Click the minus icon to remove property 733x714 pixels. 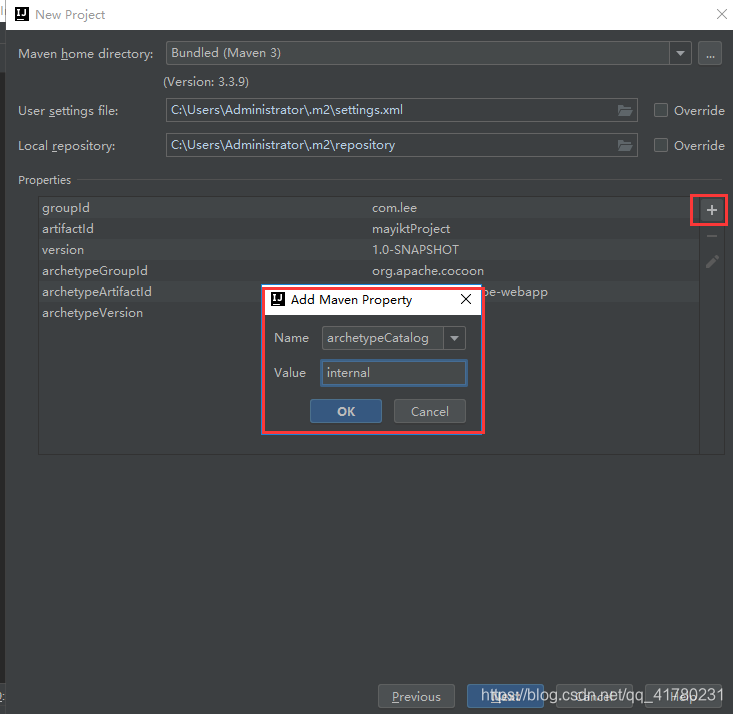(x=711, y=236)
